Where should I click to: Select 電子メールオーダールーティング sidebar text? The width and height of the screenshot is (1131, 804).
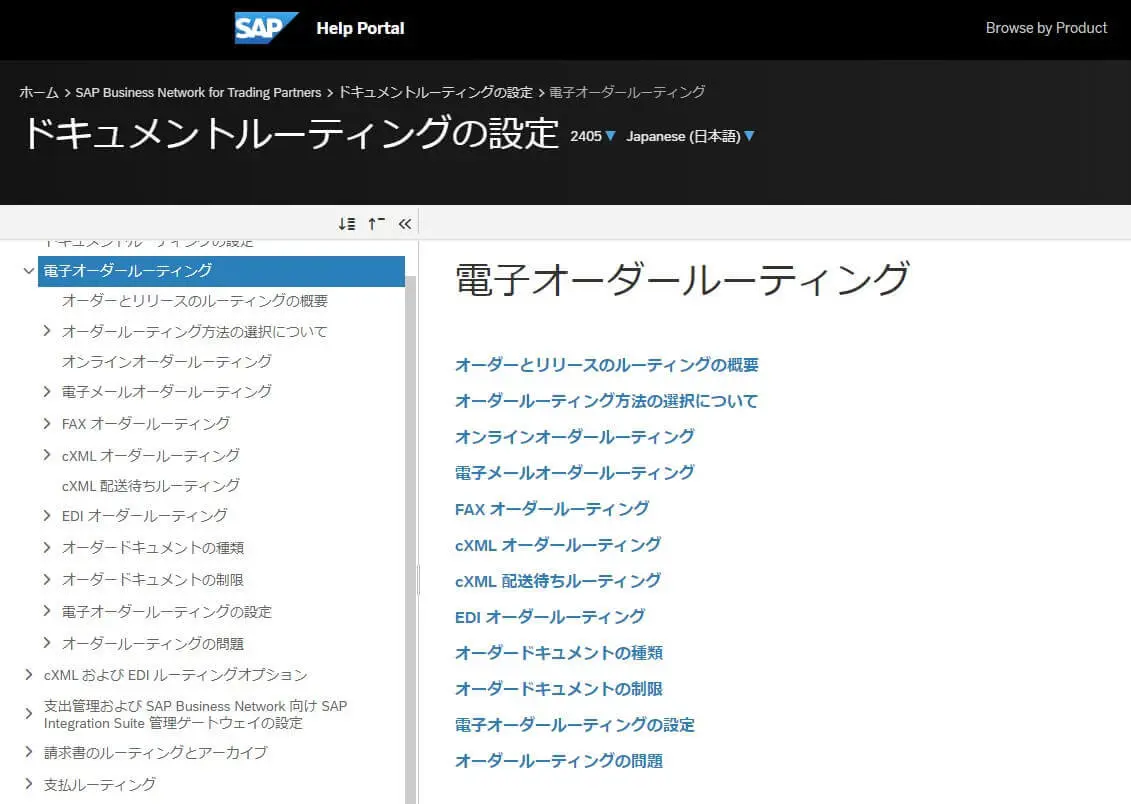[x=167, y=392]
